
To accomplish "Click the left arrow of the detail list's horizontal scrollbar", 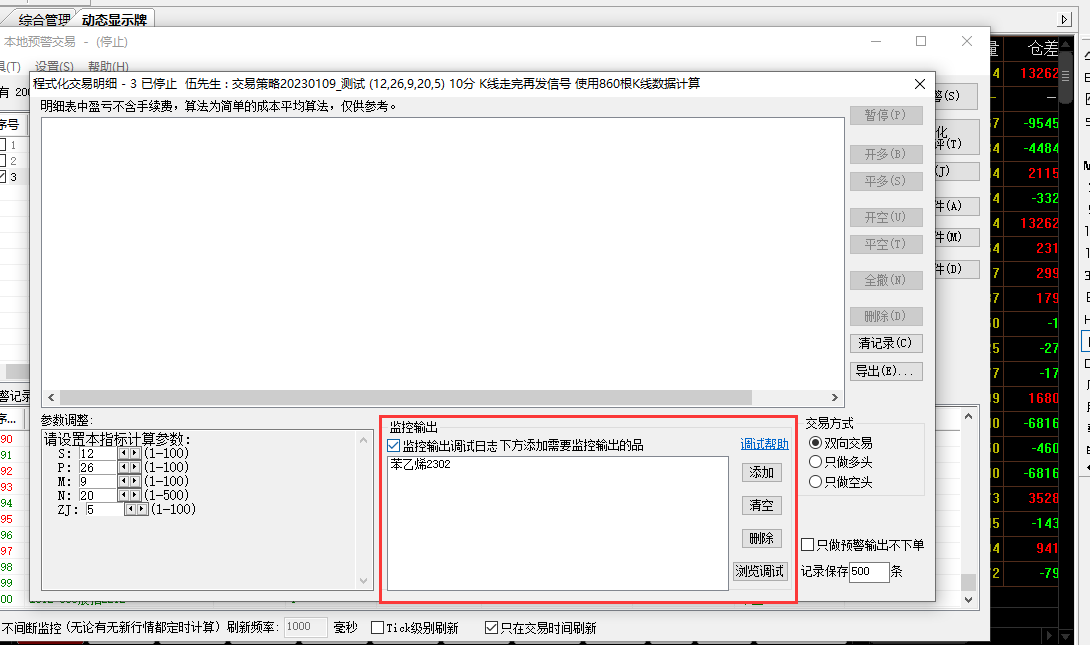I will [x=51, y=398].
